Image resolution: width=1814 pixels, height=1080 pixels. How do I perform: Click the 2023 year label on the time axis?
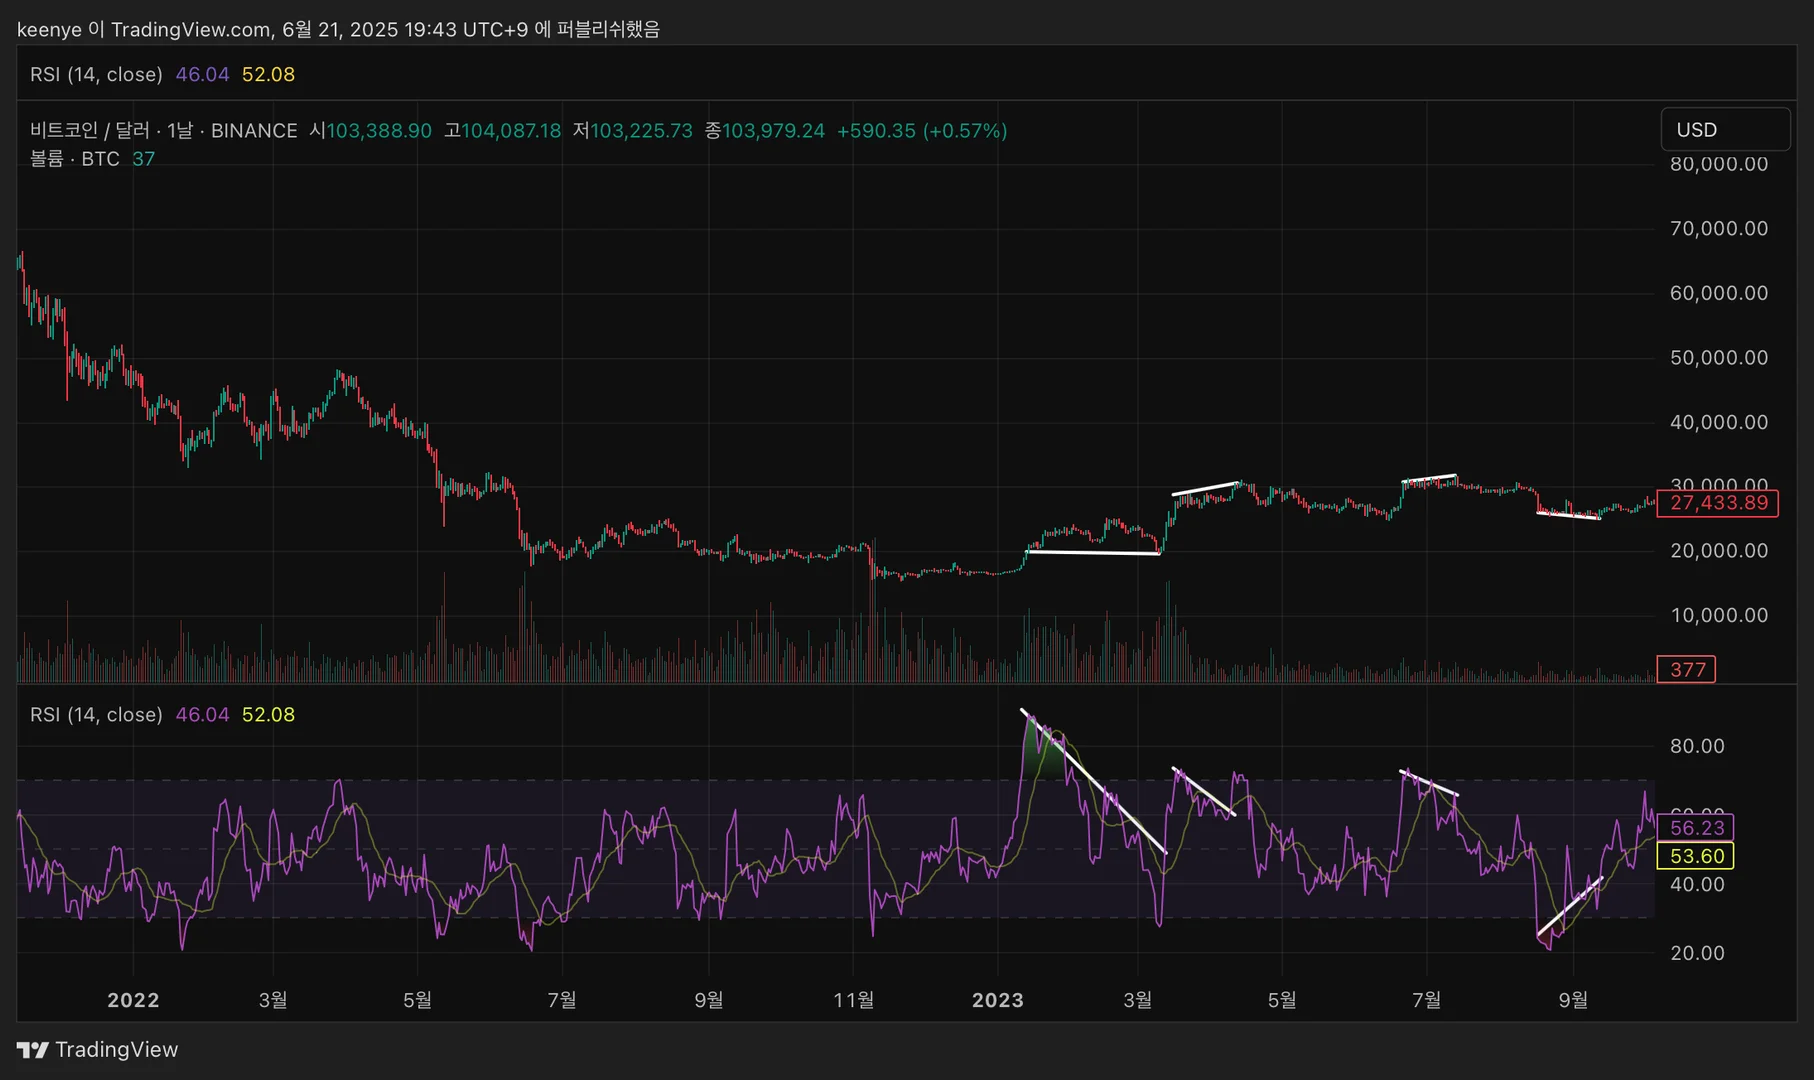pyautogui.click(x=998, y=1000)
